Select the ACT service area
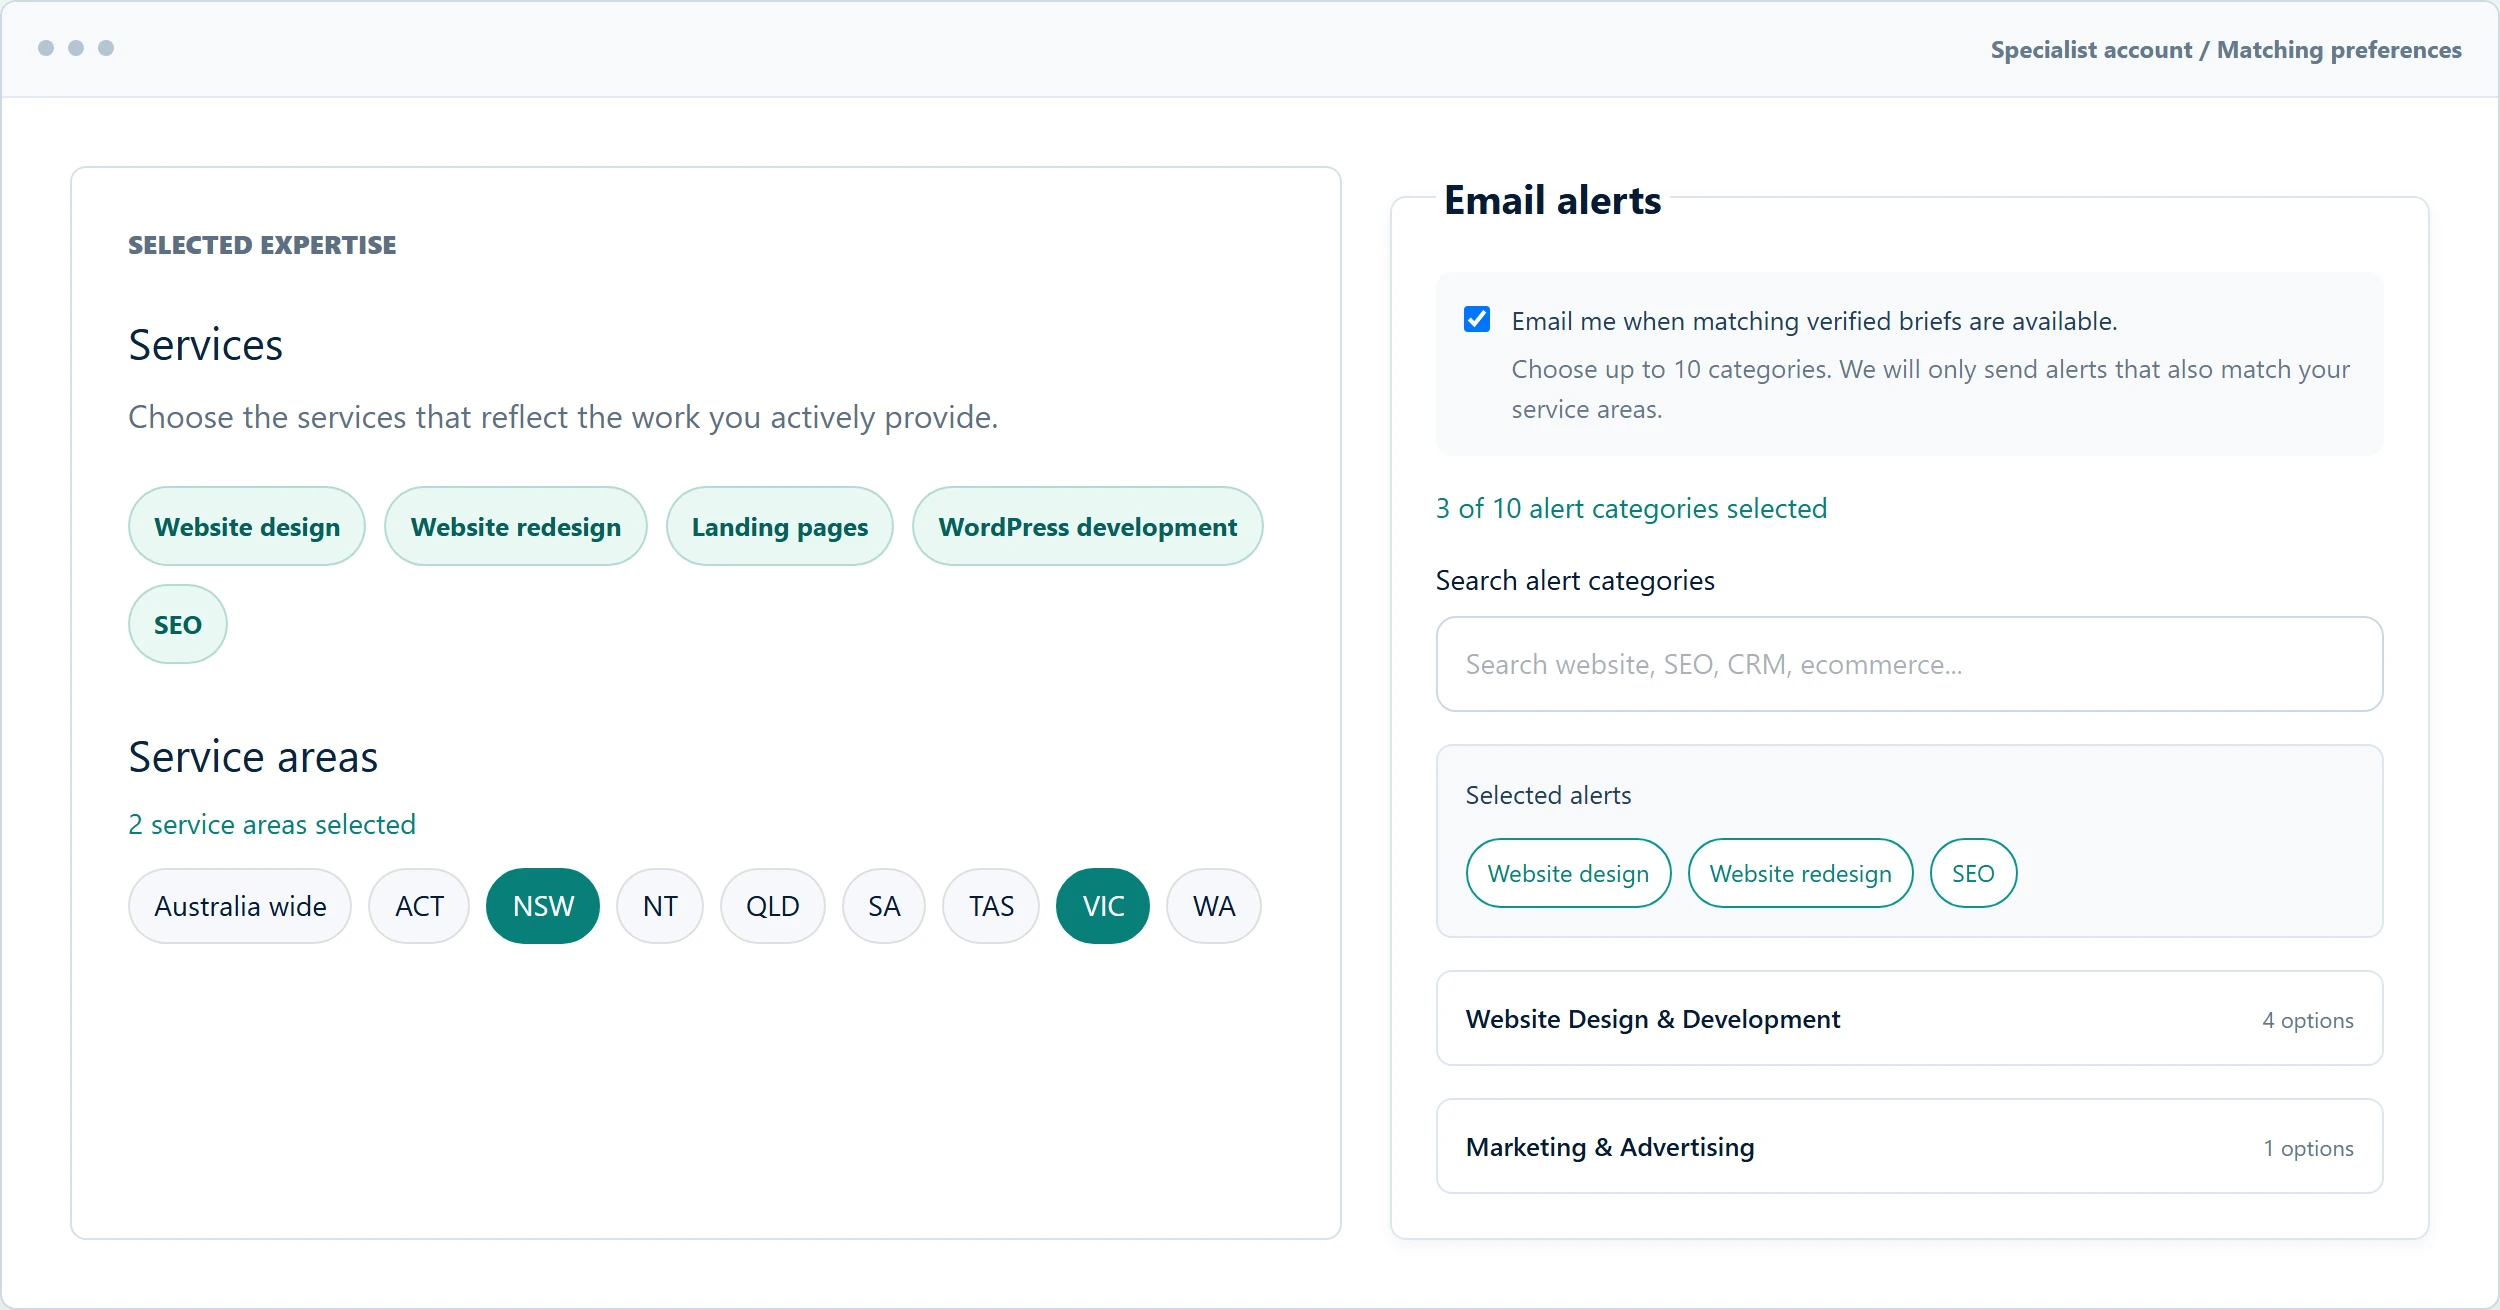The width and height of the screenshot is (2500, 1310). [419, 906]
